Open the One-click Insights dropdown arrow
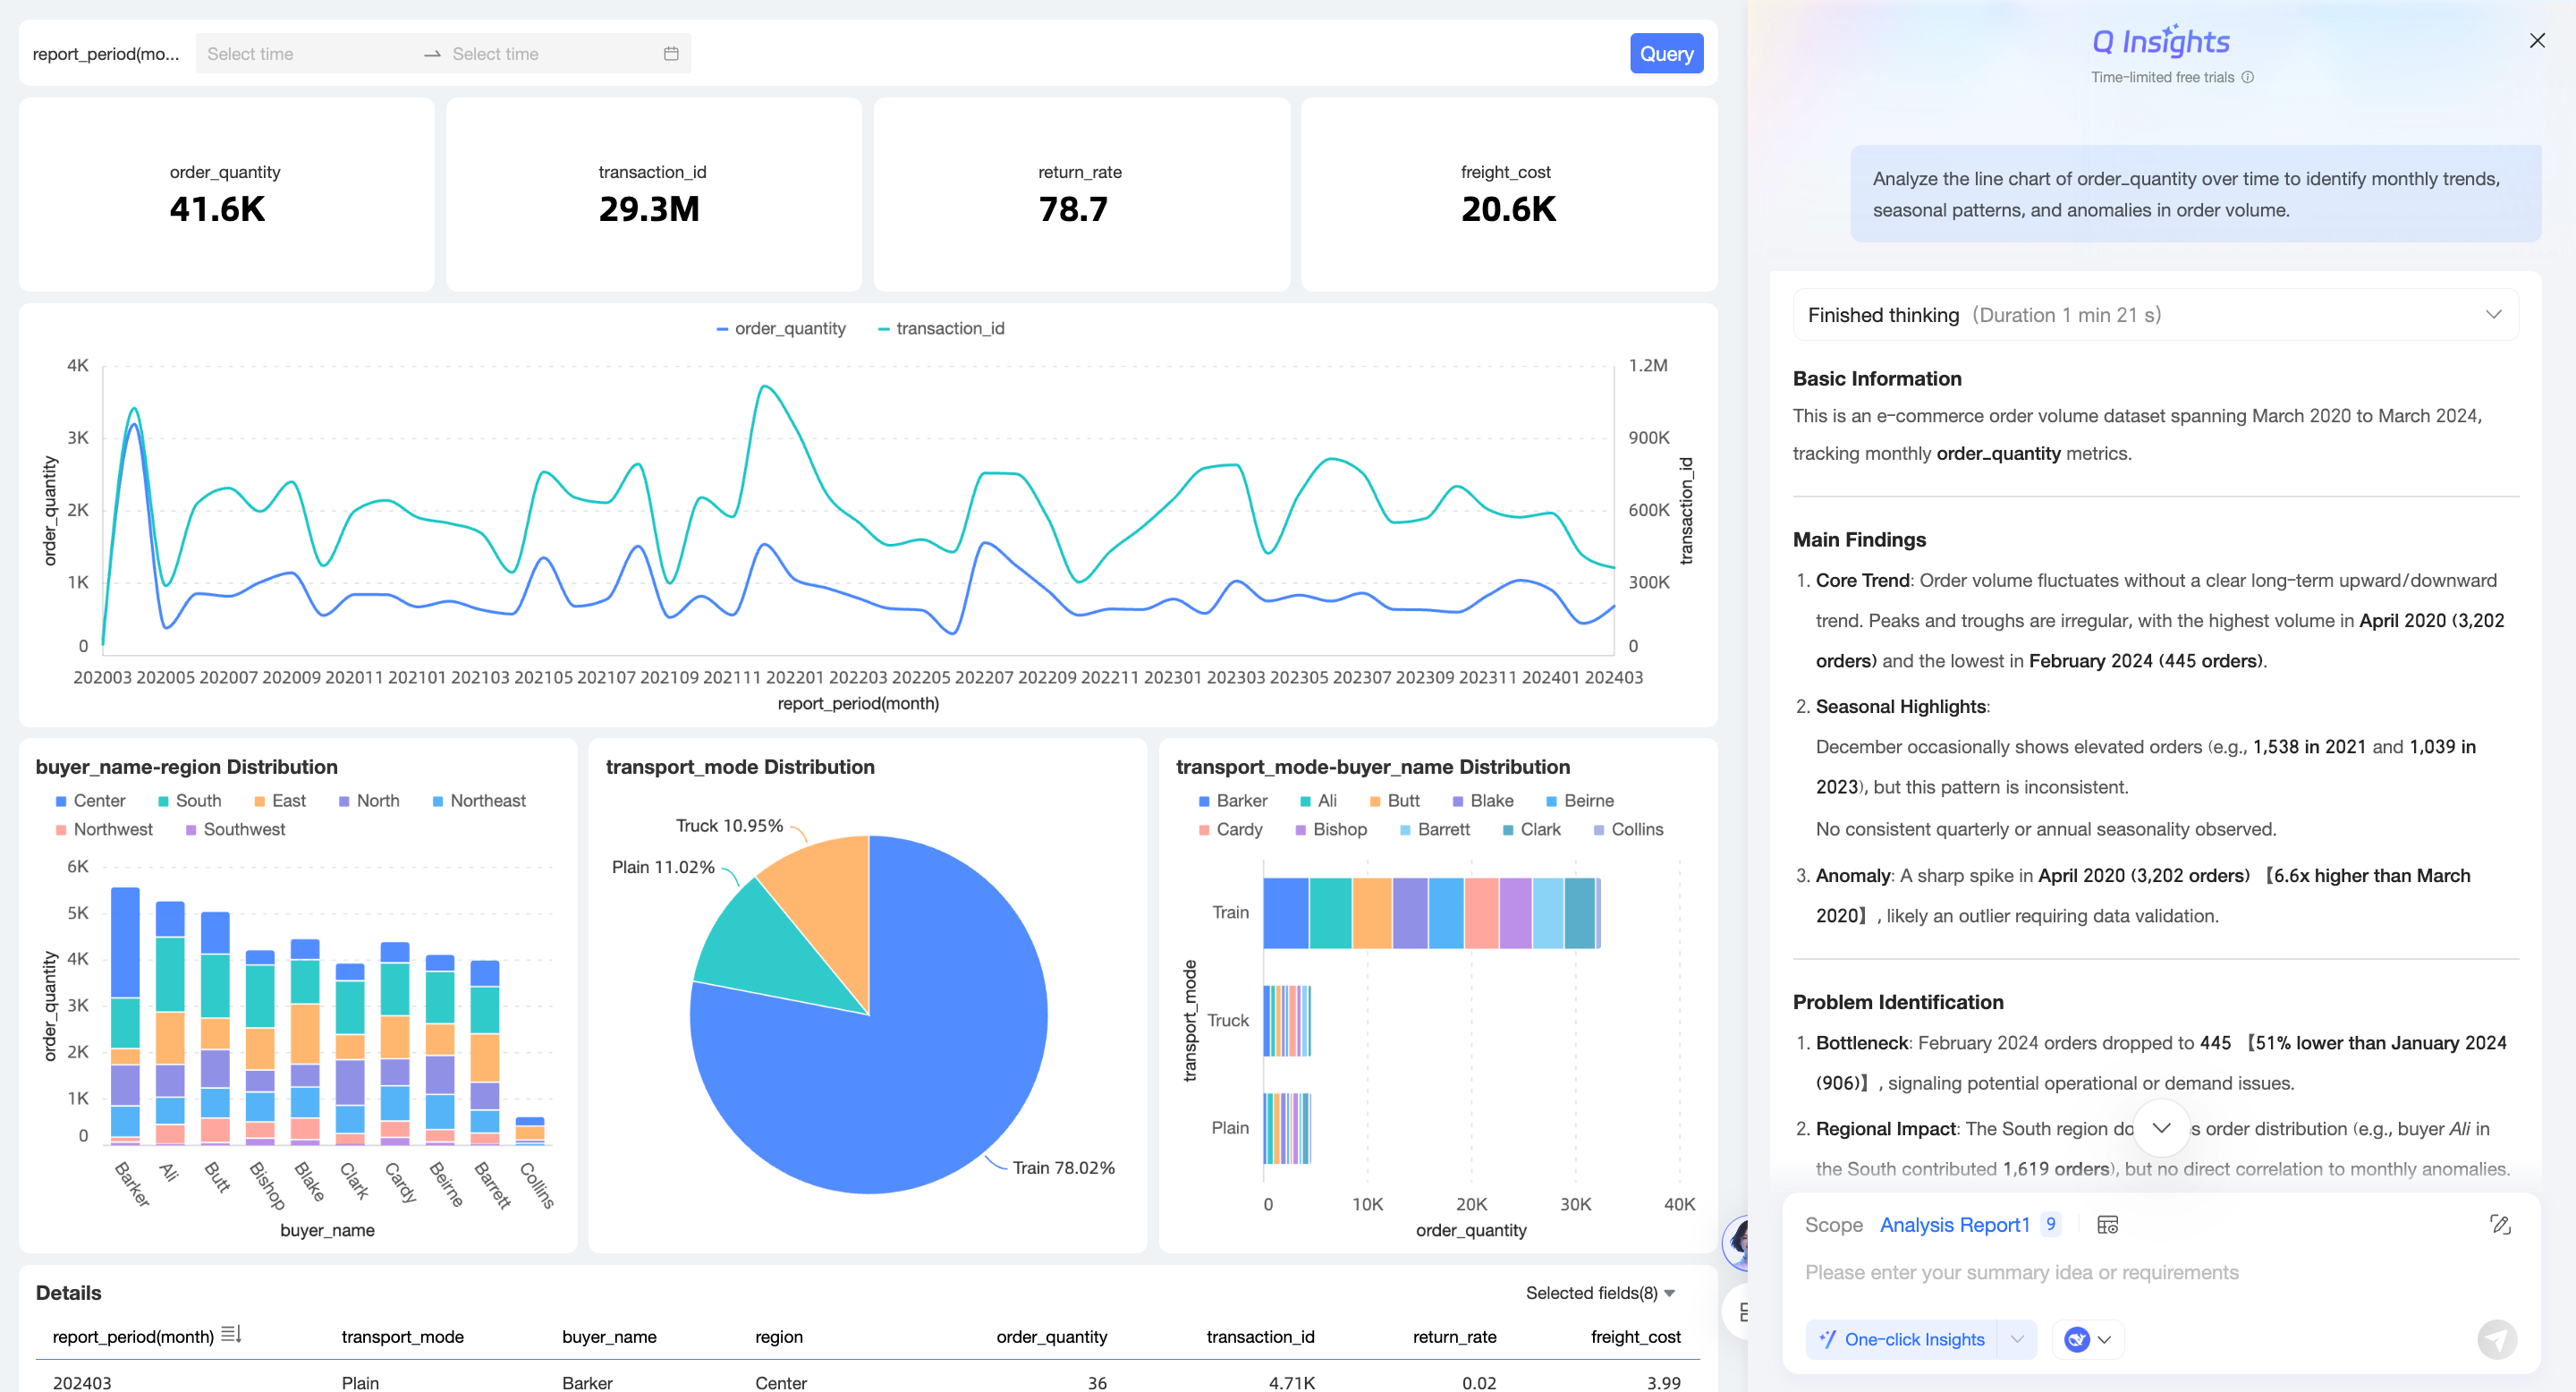Image resolution: width=2576 pixels, height=1392 pixels. tap(2017, 1339)
